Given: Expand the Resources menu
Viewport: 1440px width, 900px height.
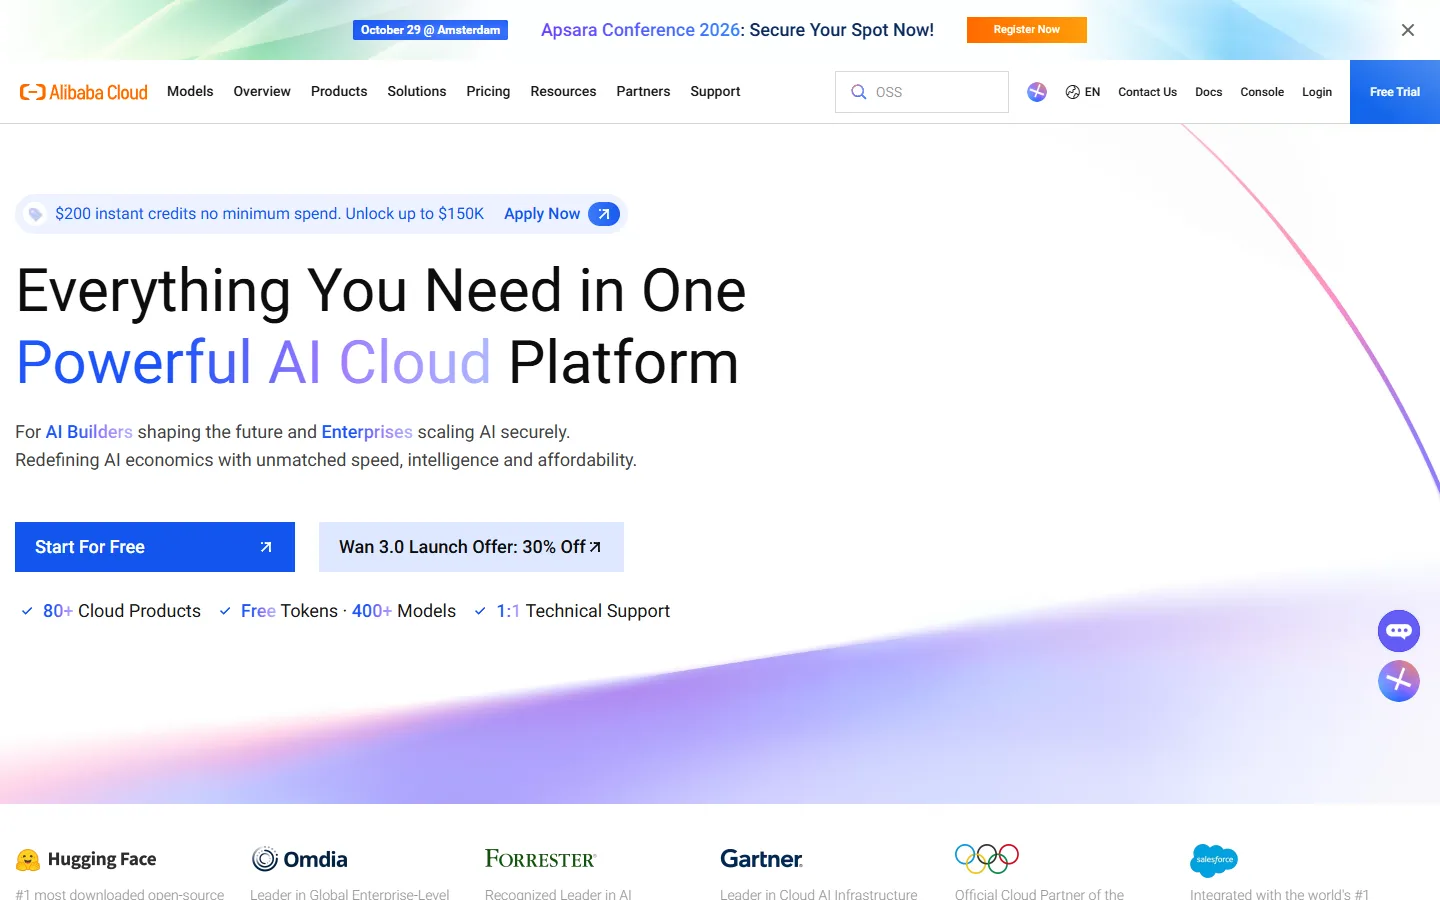Looking at the screenshot, I should pyautogui.click(x=563, y=91).
